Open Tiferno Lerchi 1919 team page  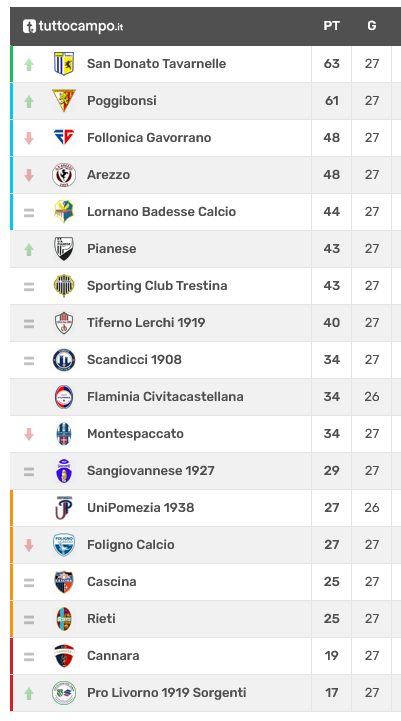[x=146, y=322]
